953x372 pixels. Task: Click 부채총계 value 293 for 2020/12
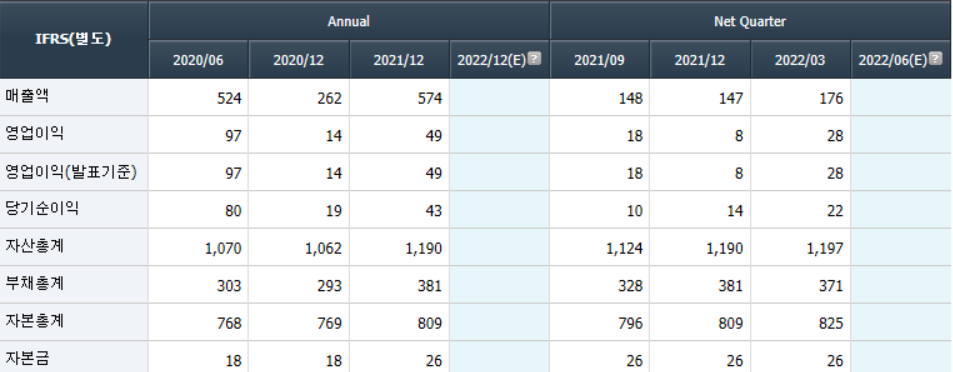(x=329, y=286)
